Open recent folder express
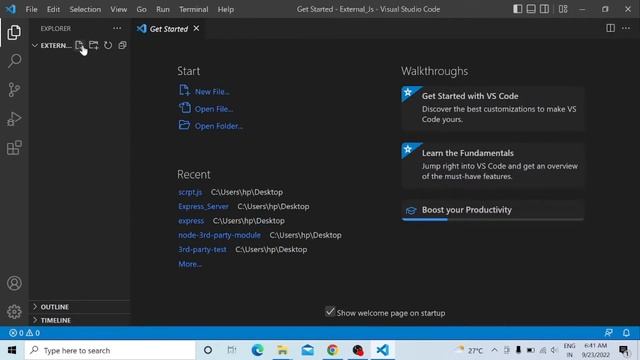This screenshot has height=360, width=640. 191,221
